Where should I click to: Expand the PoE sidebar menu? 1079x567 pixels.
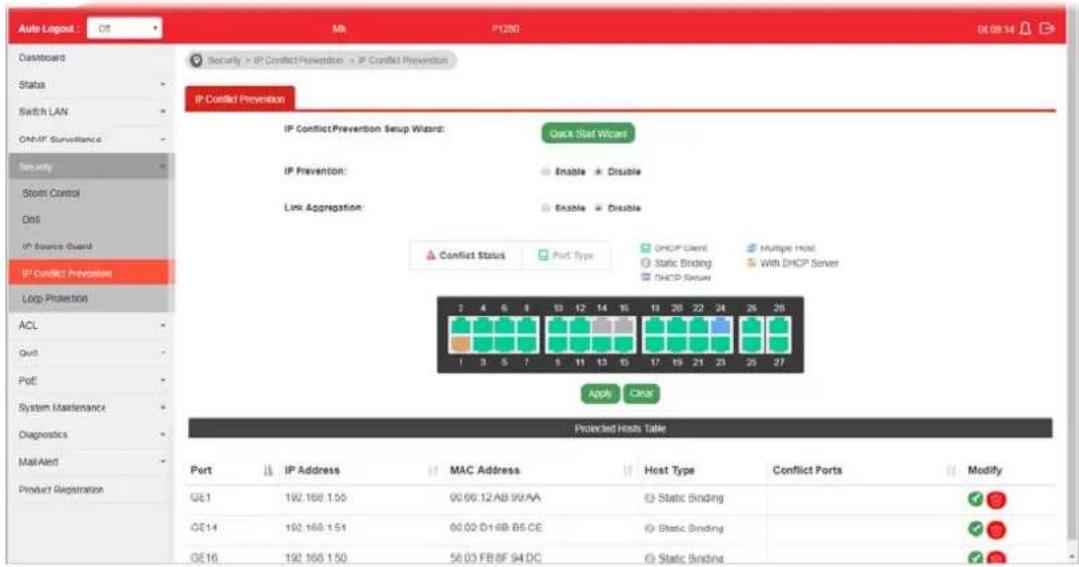click(92, 380)
